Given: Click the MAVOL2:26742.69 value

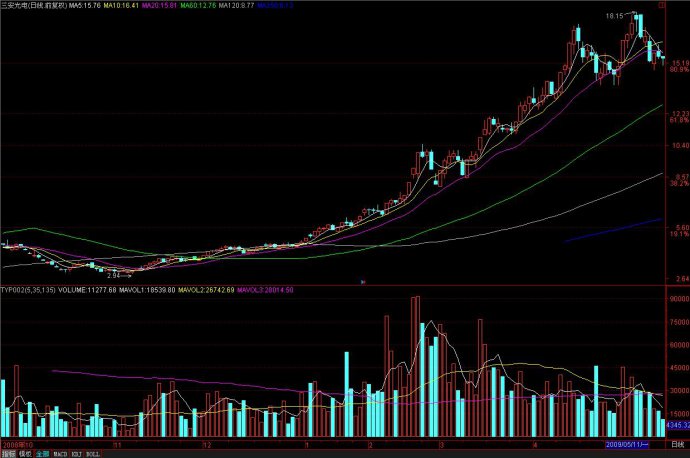Looking at the screenshot, I should point(206,290).
